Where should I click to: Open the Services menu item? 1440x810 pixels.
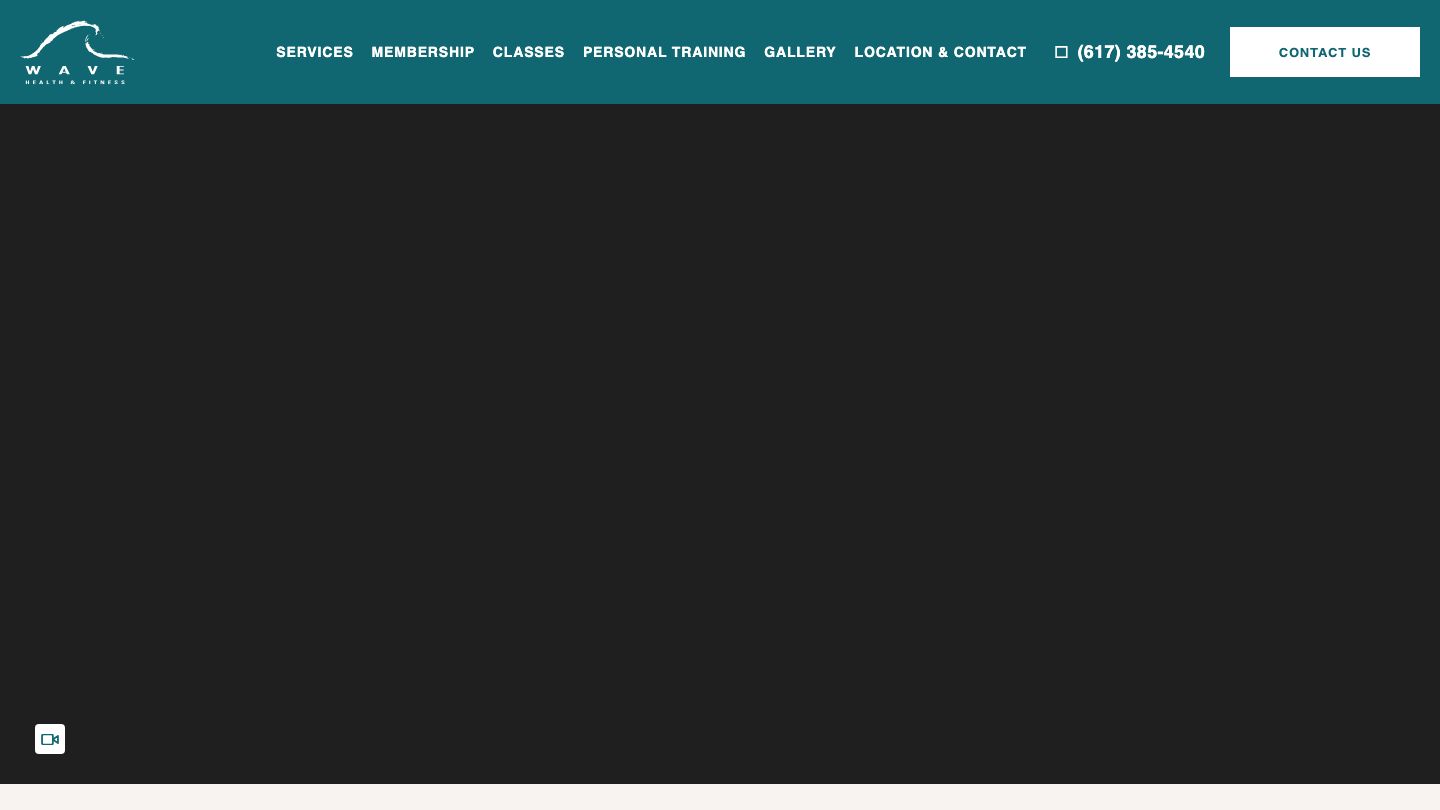click(x=314, y=52)
